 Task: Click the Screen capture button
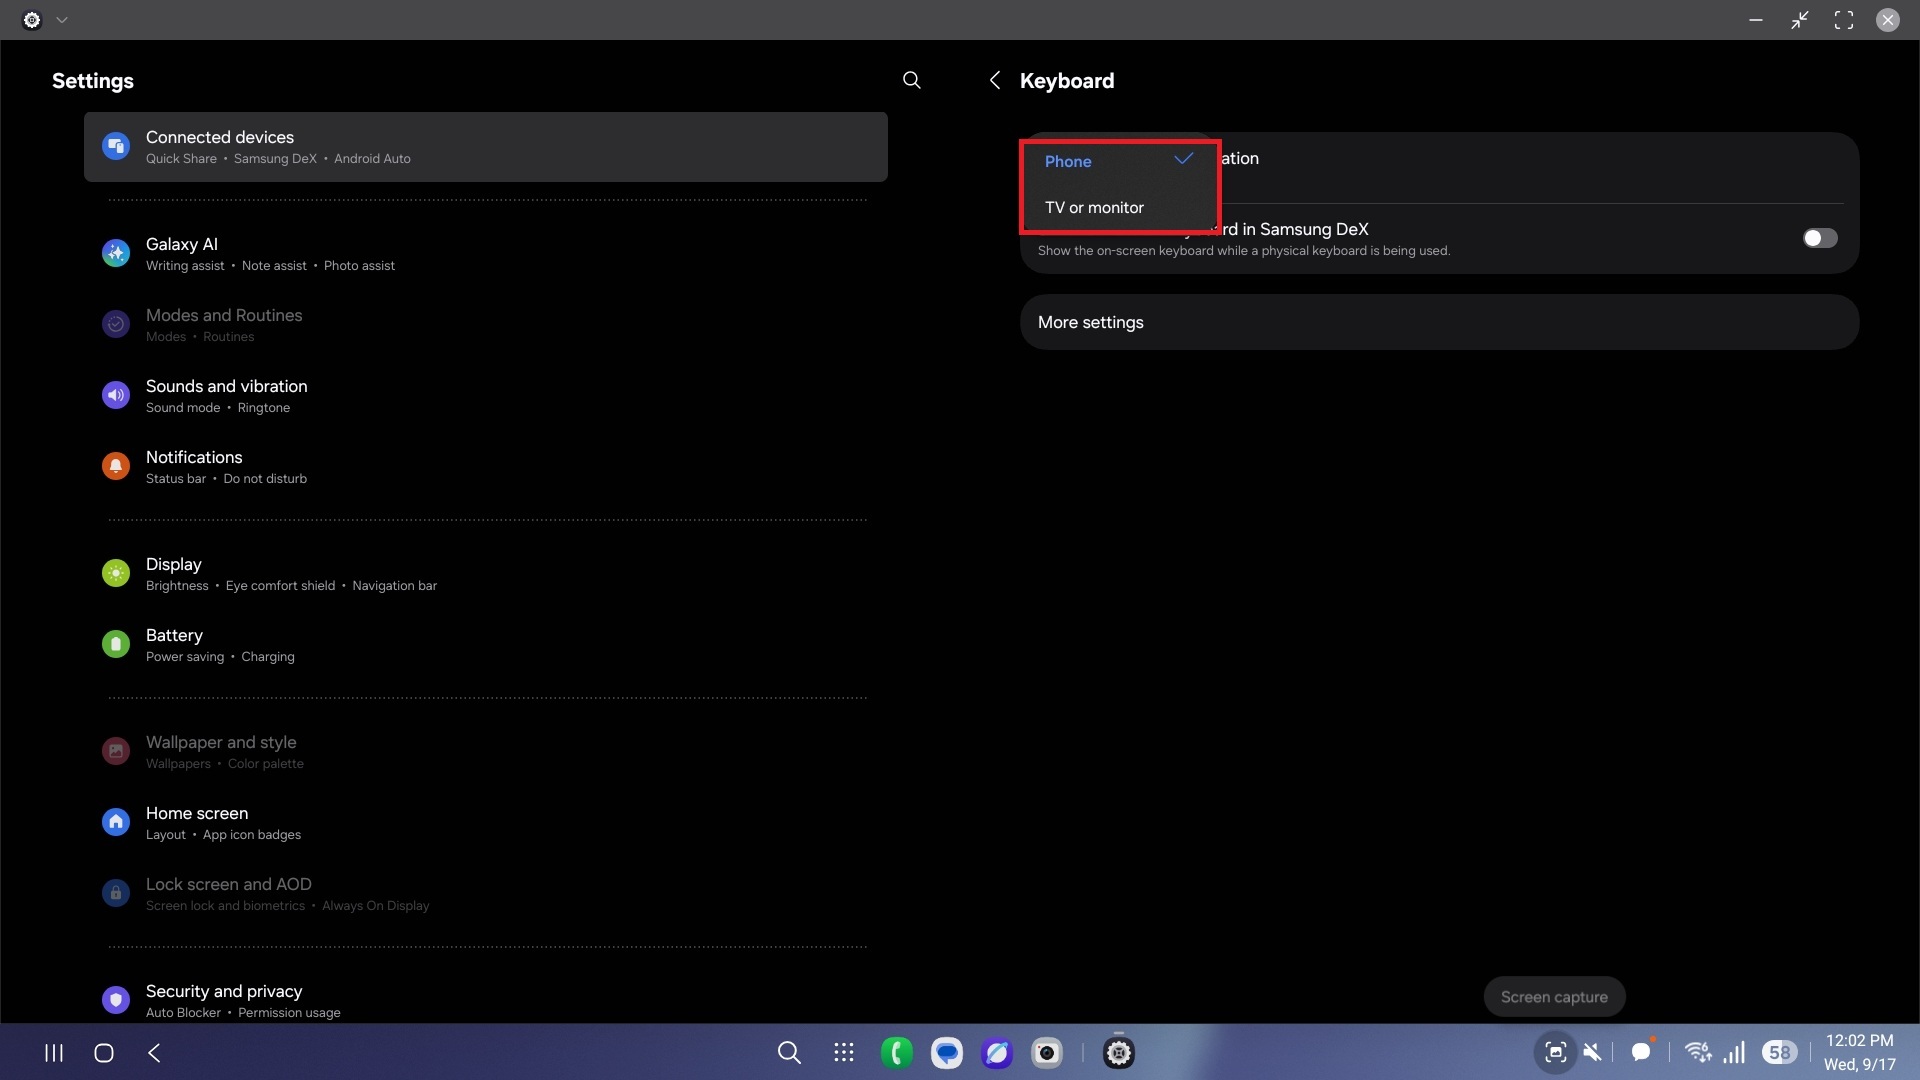(x=1554, y=996)
